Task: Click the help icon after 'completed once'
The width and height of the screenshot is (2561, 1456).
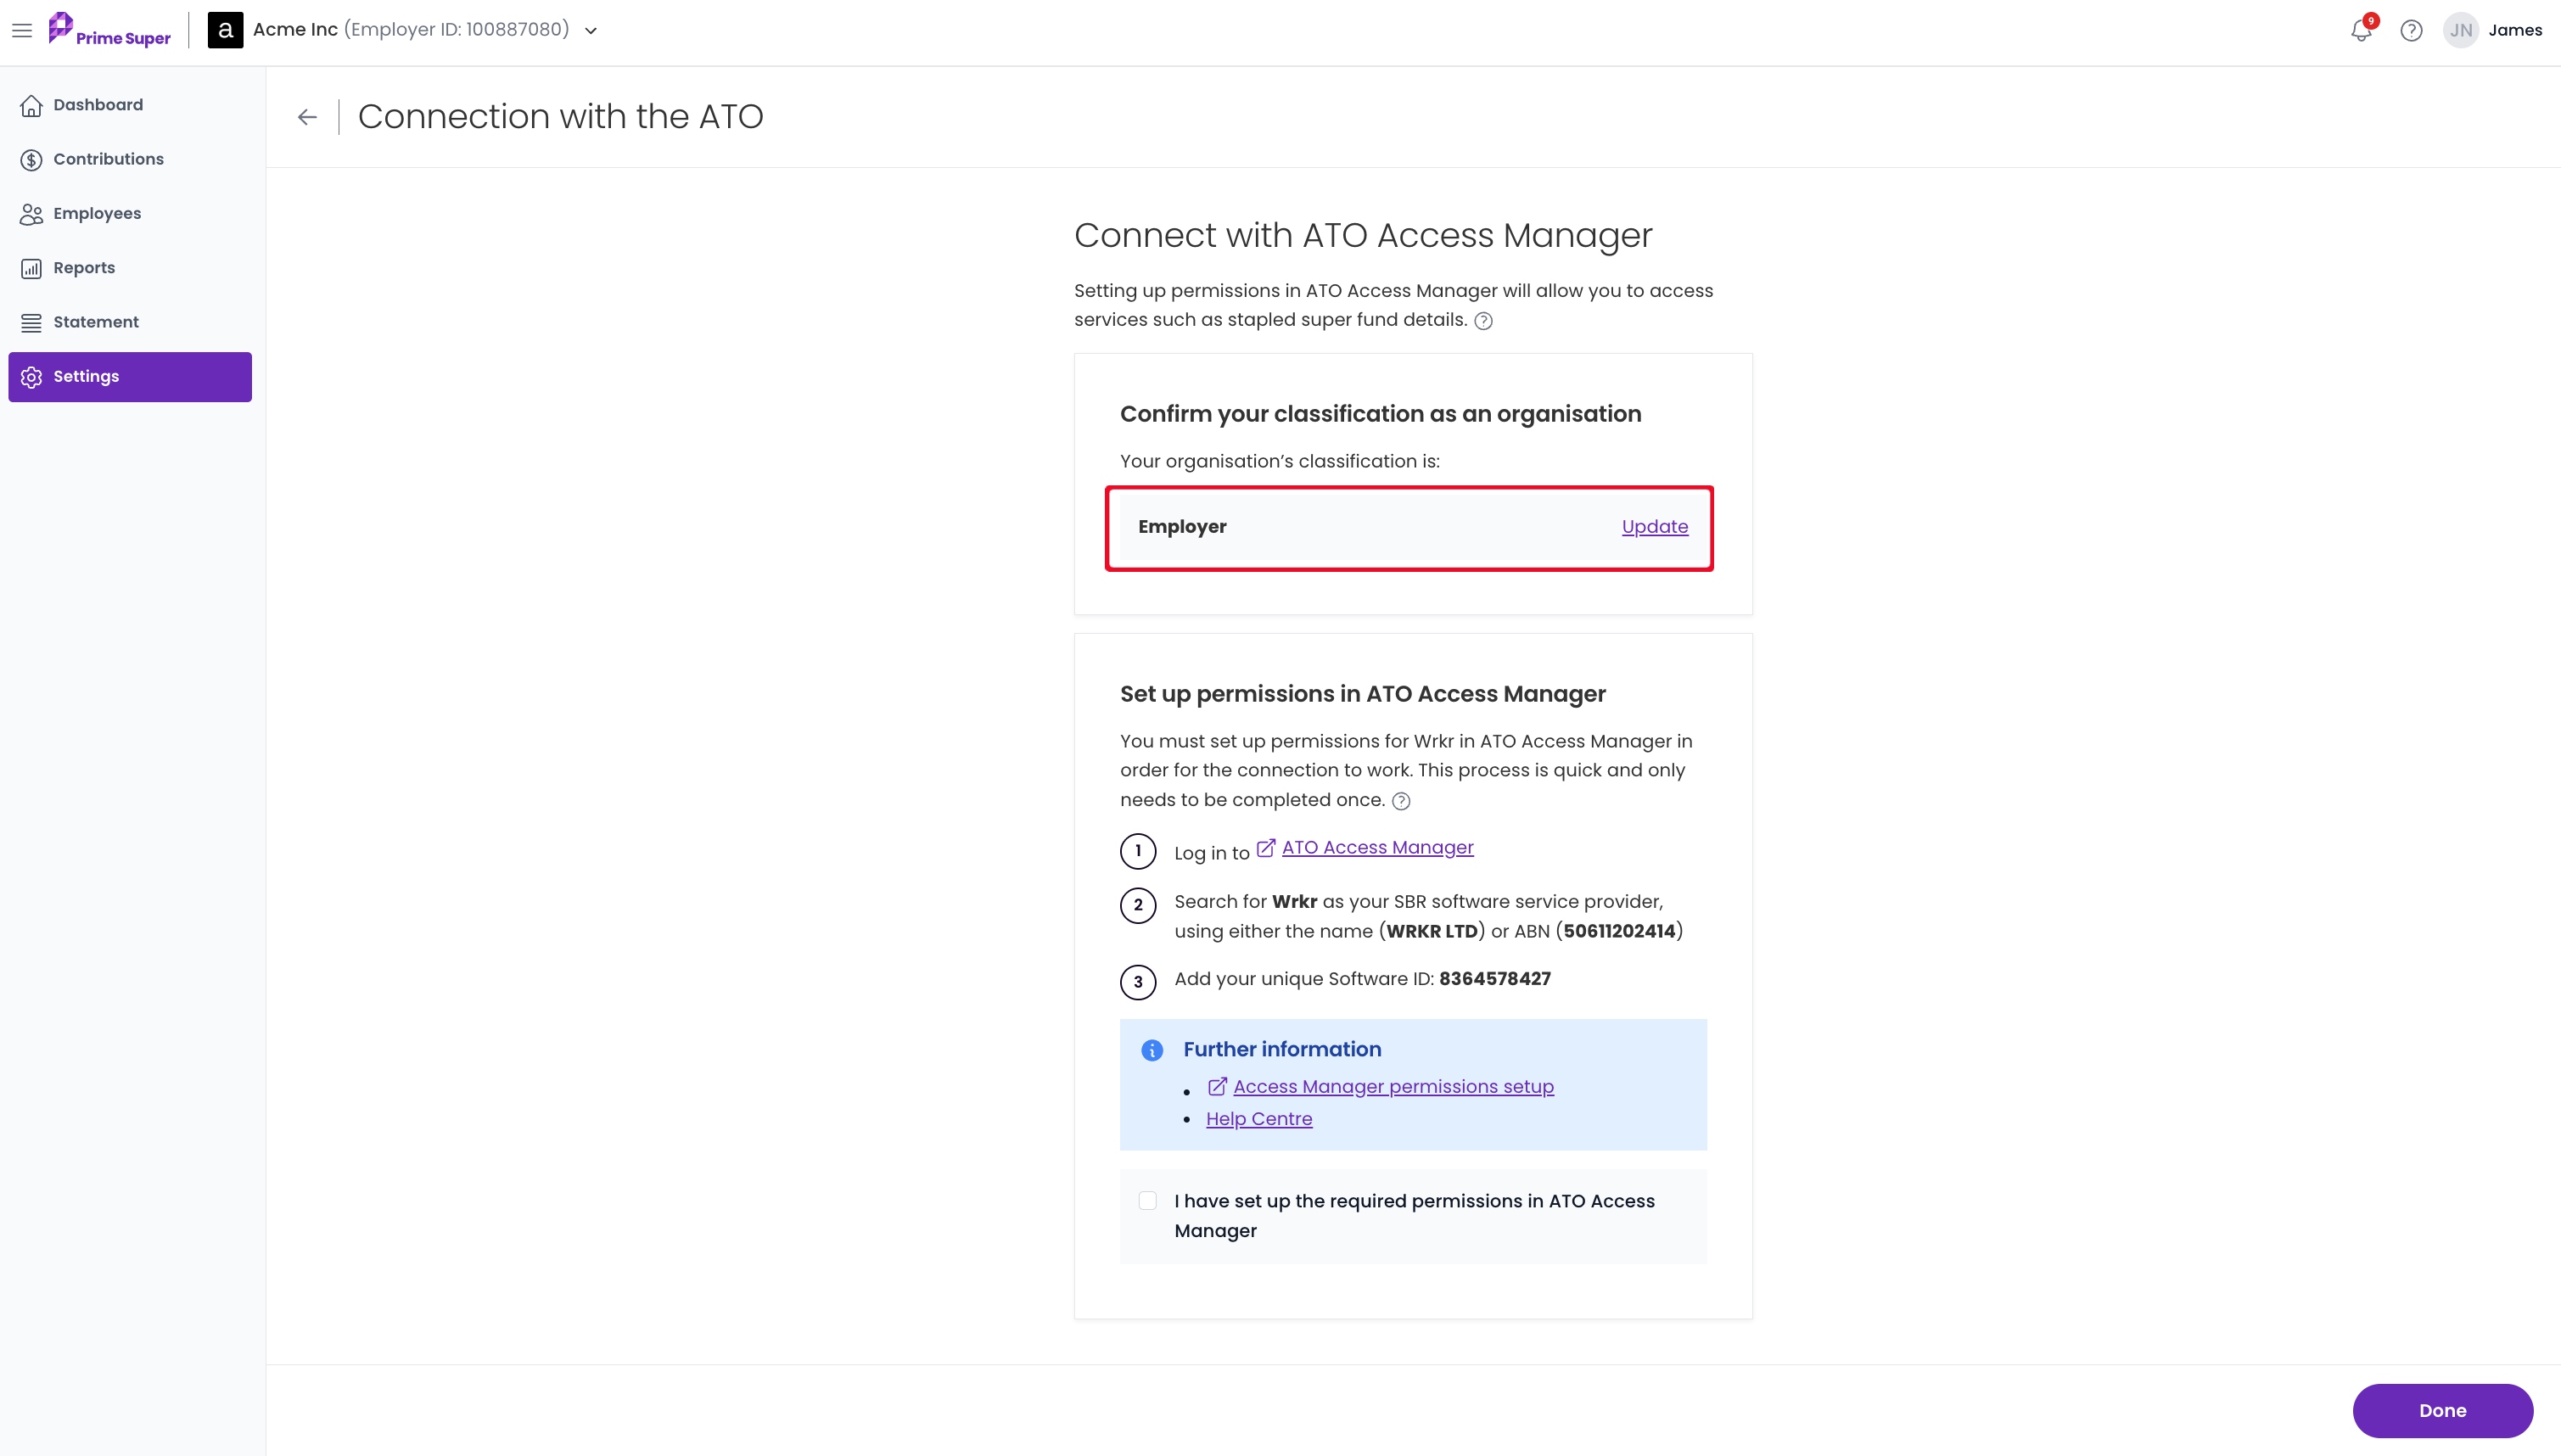Action: click(1401, 801)
